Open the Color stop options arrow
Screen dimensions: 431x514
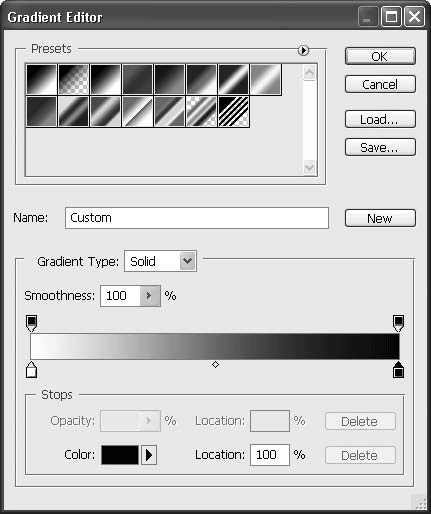pos(149,455)
